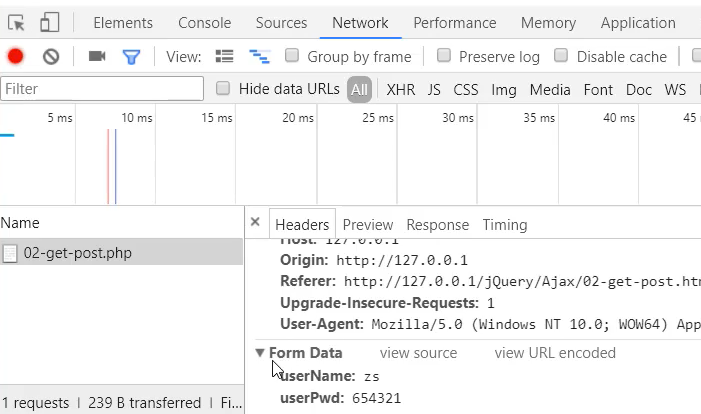The height and width of the screenshot is (414, 701).
Task: Open the Sources tab
Action: tap(281, 23)
